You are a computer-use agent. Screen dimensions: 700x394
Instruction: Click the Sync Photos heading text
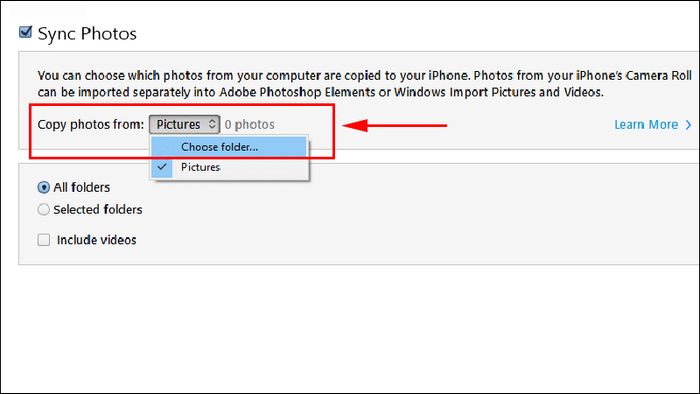[87, 33]
